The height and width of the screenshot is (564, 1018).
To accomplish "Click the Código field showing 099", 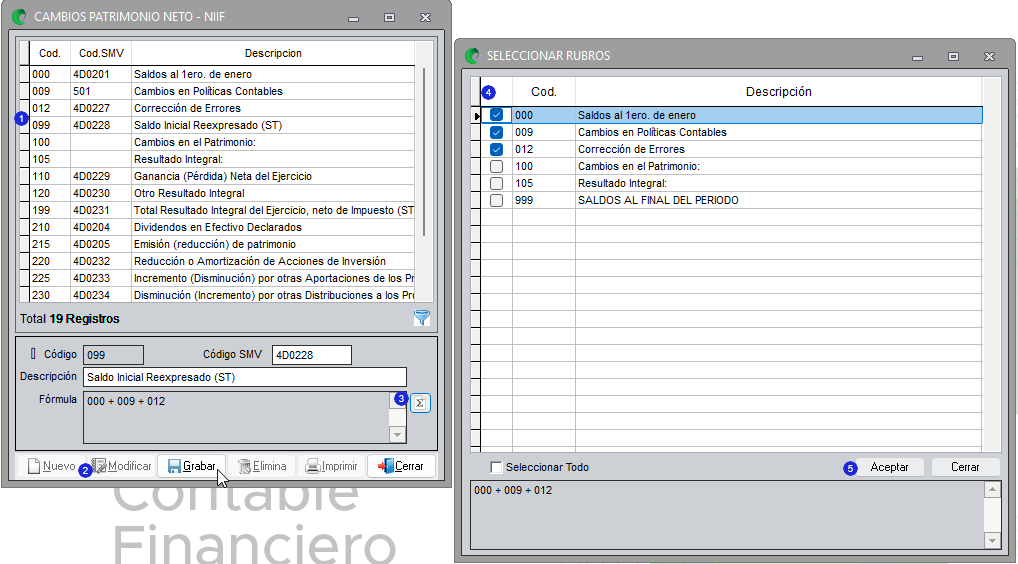I will 114,355.
